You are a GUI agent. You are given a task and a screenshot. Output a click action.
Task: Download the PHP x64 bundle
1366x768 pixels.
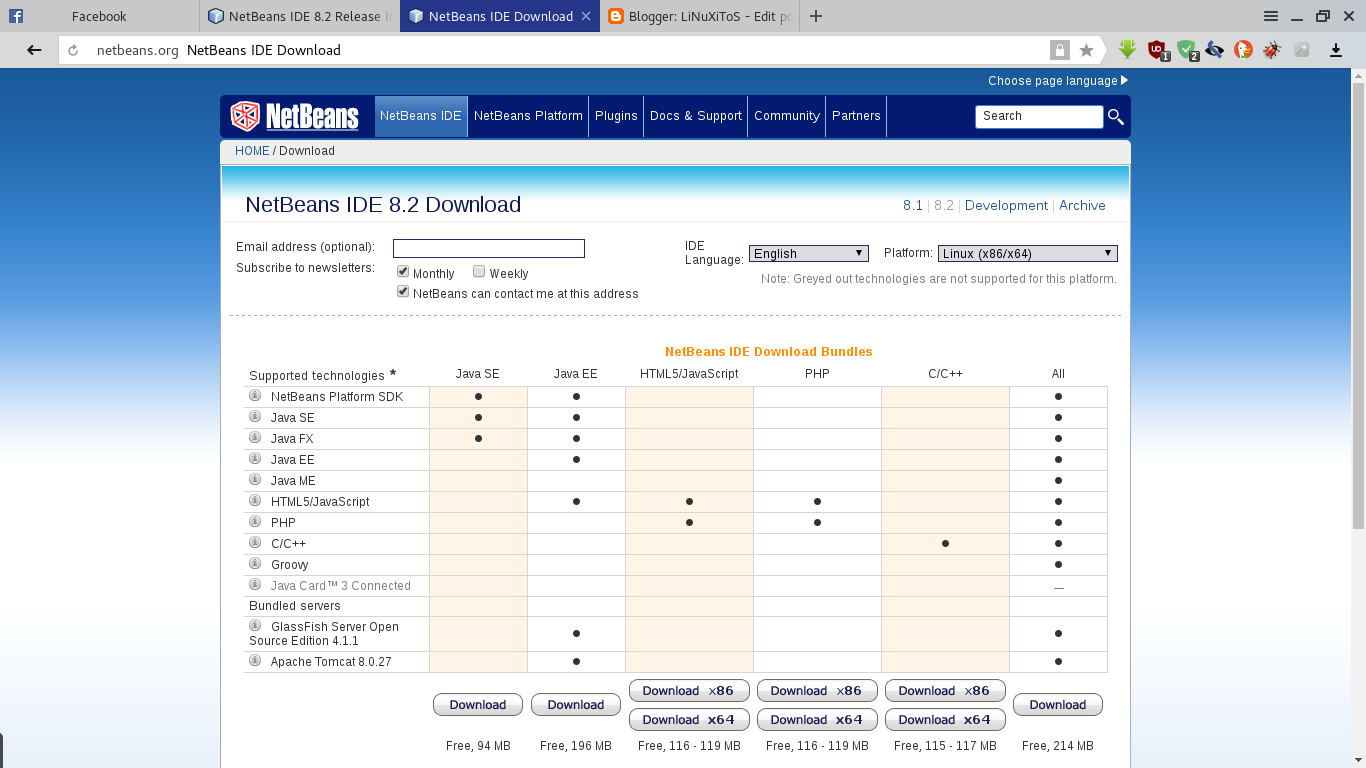click(x=816, y=720)
